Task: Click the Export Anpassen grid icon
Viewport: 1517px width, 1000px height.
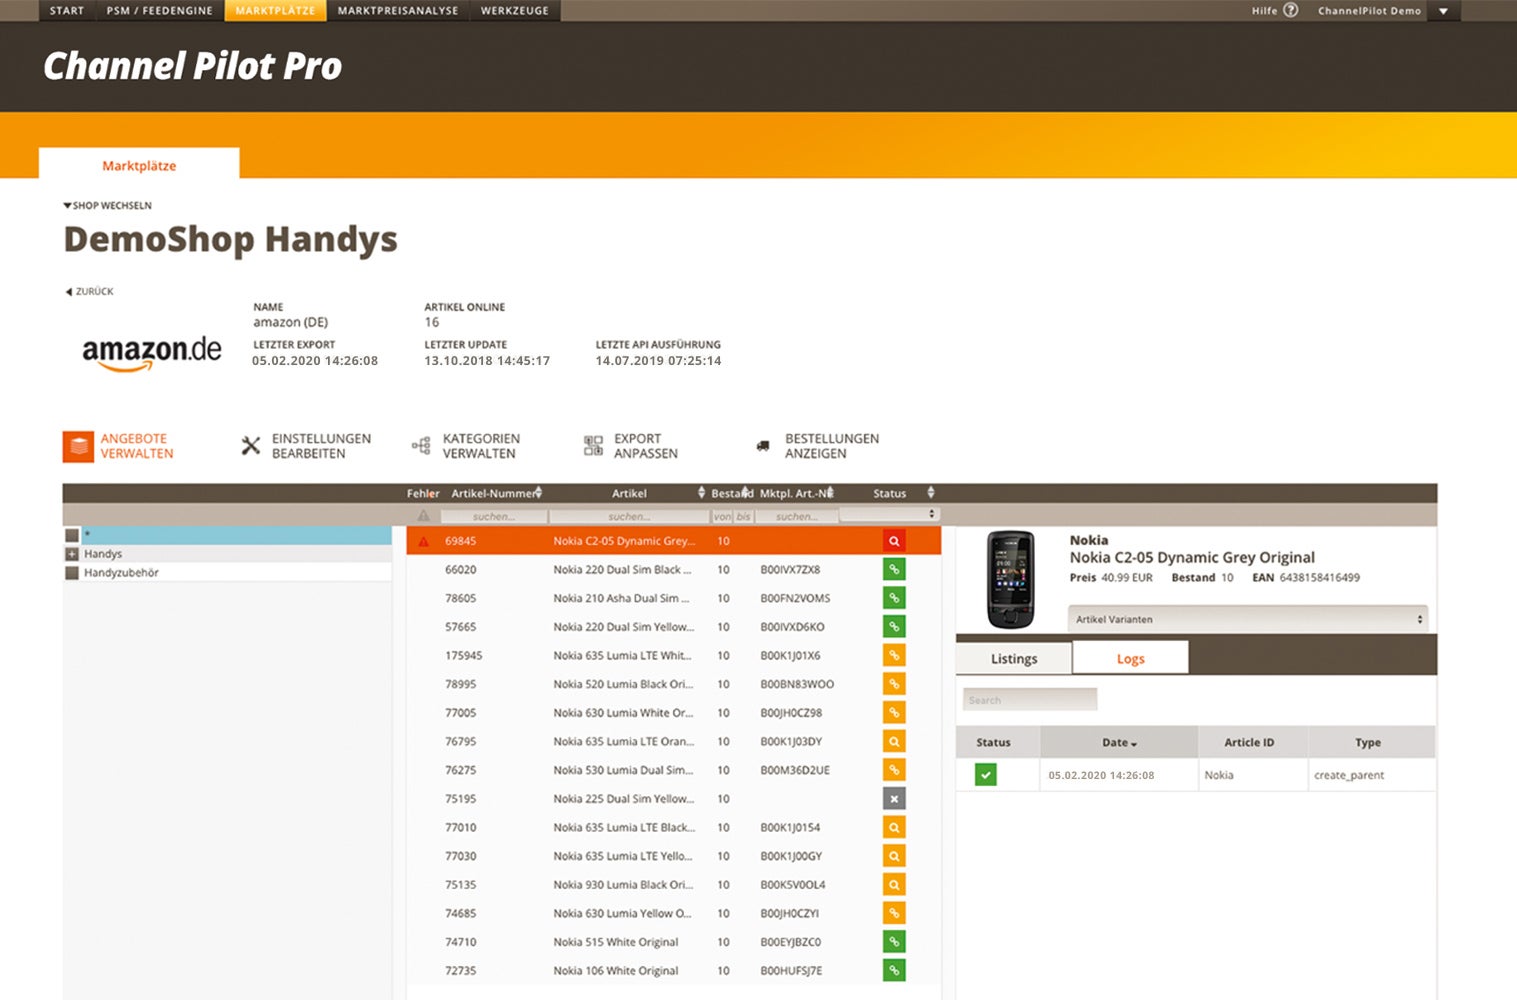Action: [x=593, y=446]
